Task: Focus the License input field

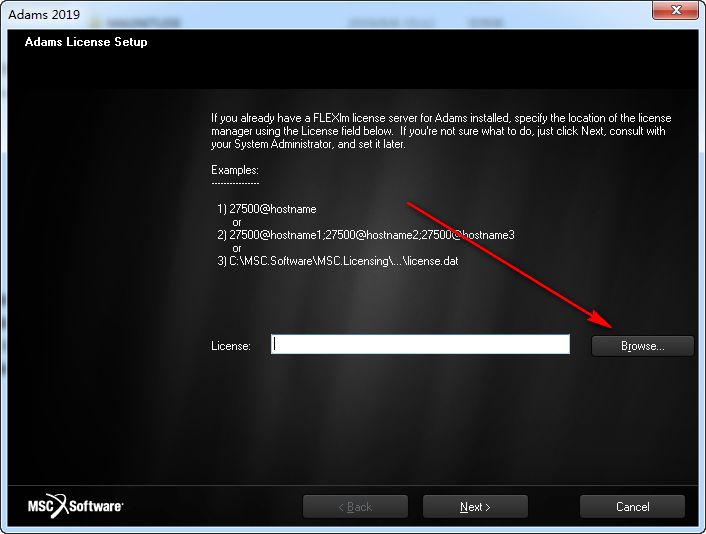Action: coord(420,344)
